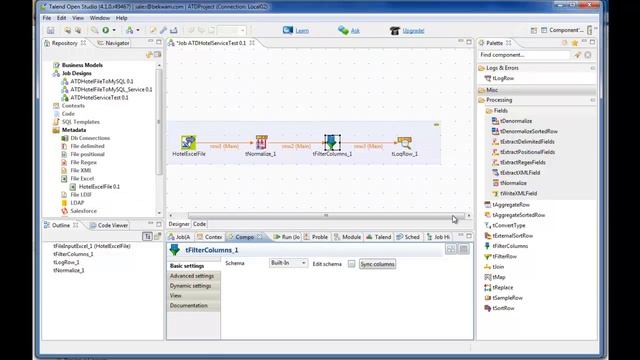Open the toolbar zoom combo box

[231, 31]
